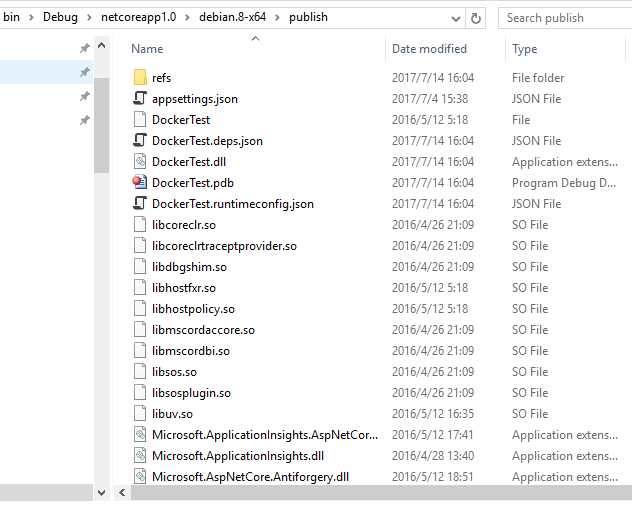Go to debian.8-x64 in the breadcrumb

click(x=233, y=17)
